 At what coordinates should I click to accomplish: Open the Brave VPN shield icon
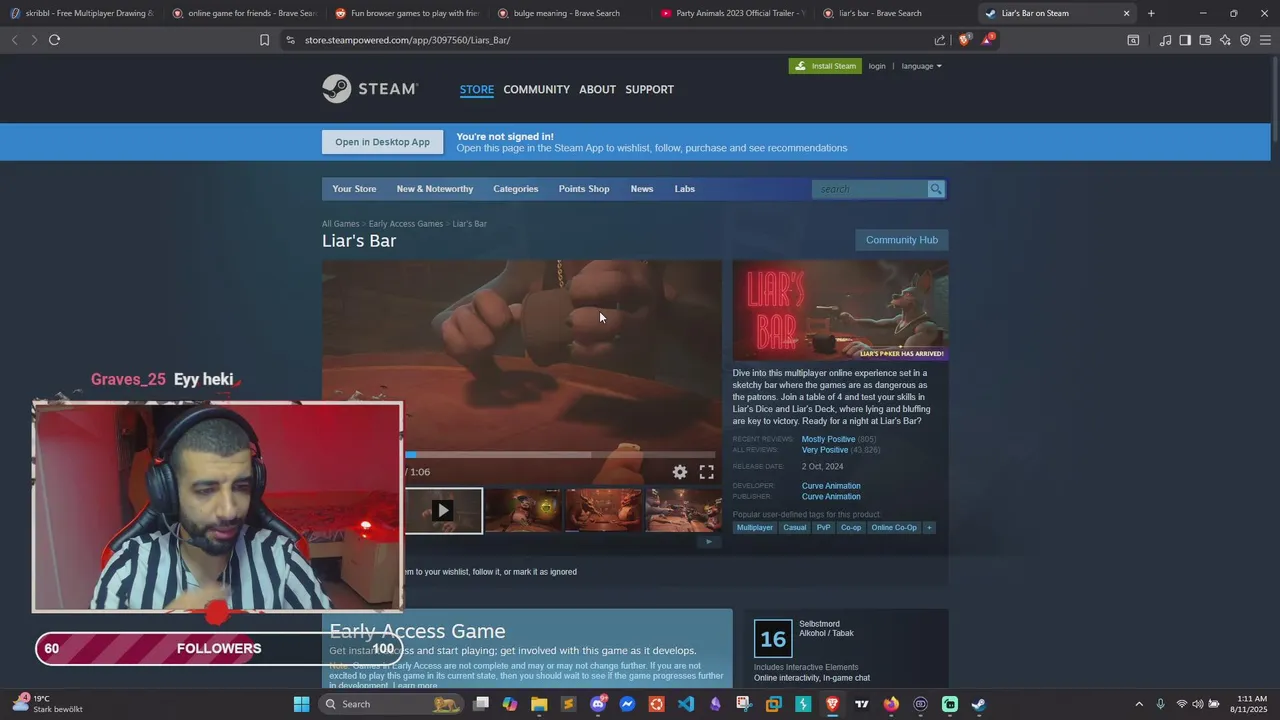click(x=1245, y=40)
